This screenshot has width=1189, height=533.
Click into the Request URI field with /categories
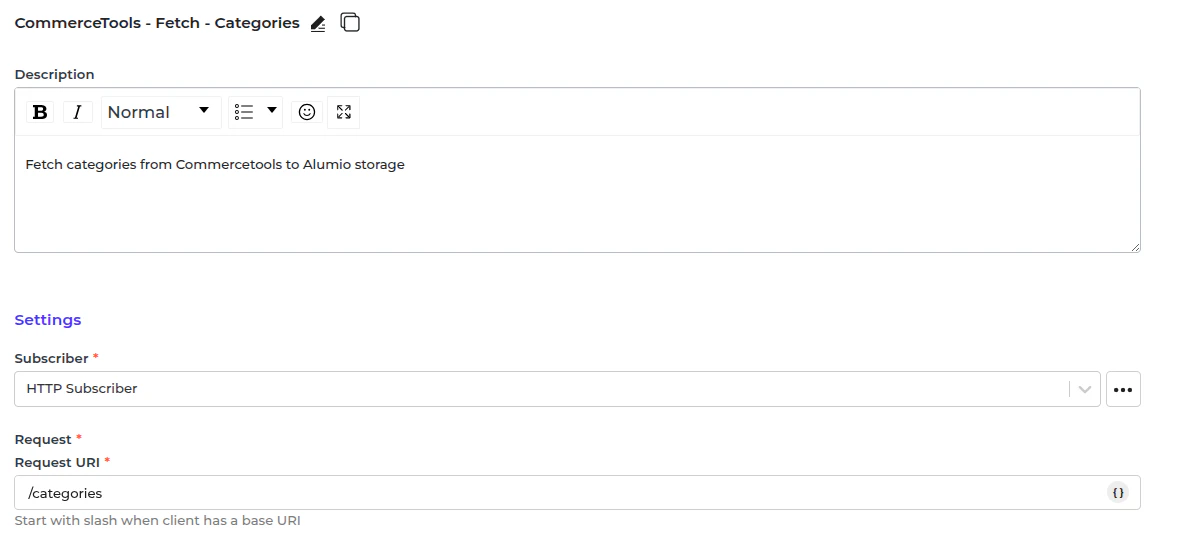[x=560, y=493]
